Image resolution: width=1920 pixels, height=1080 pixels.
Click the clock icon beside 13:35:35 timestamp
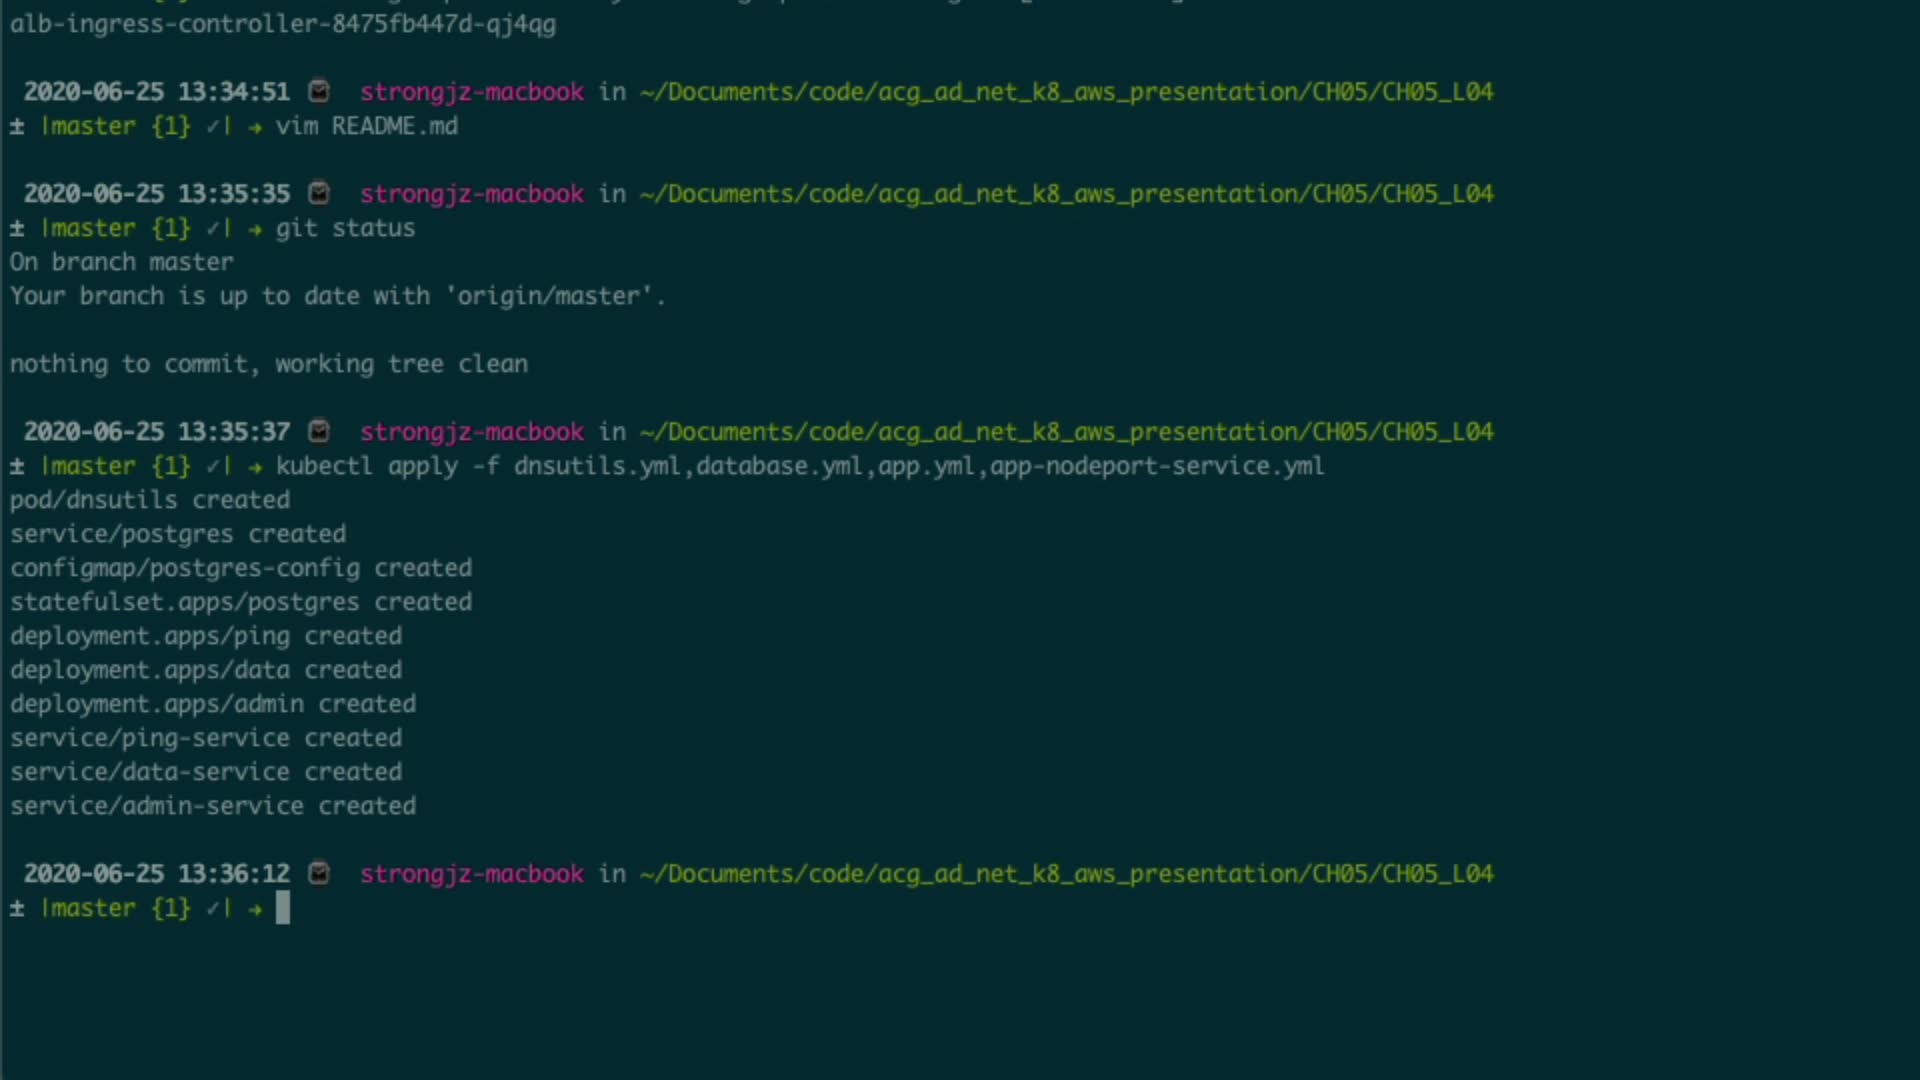pos(319,193)
